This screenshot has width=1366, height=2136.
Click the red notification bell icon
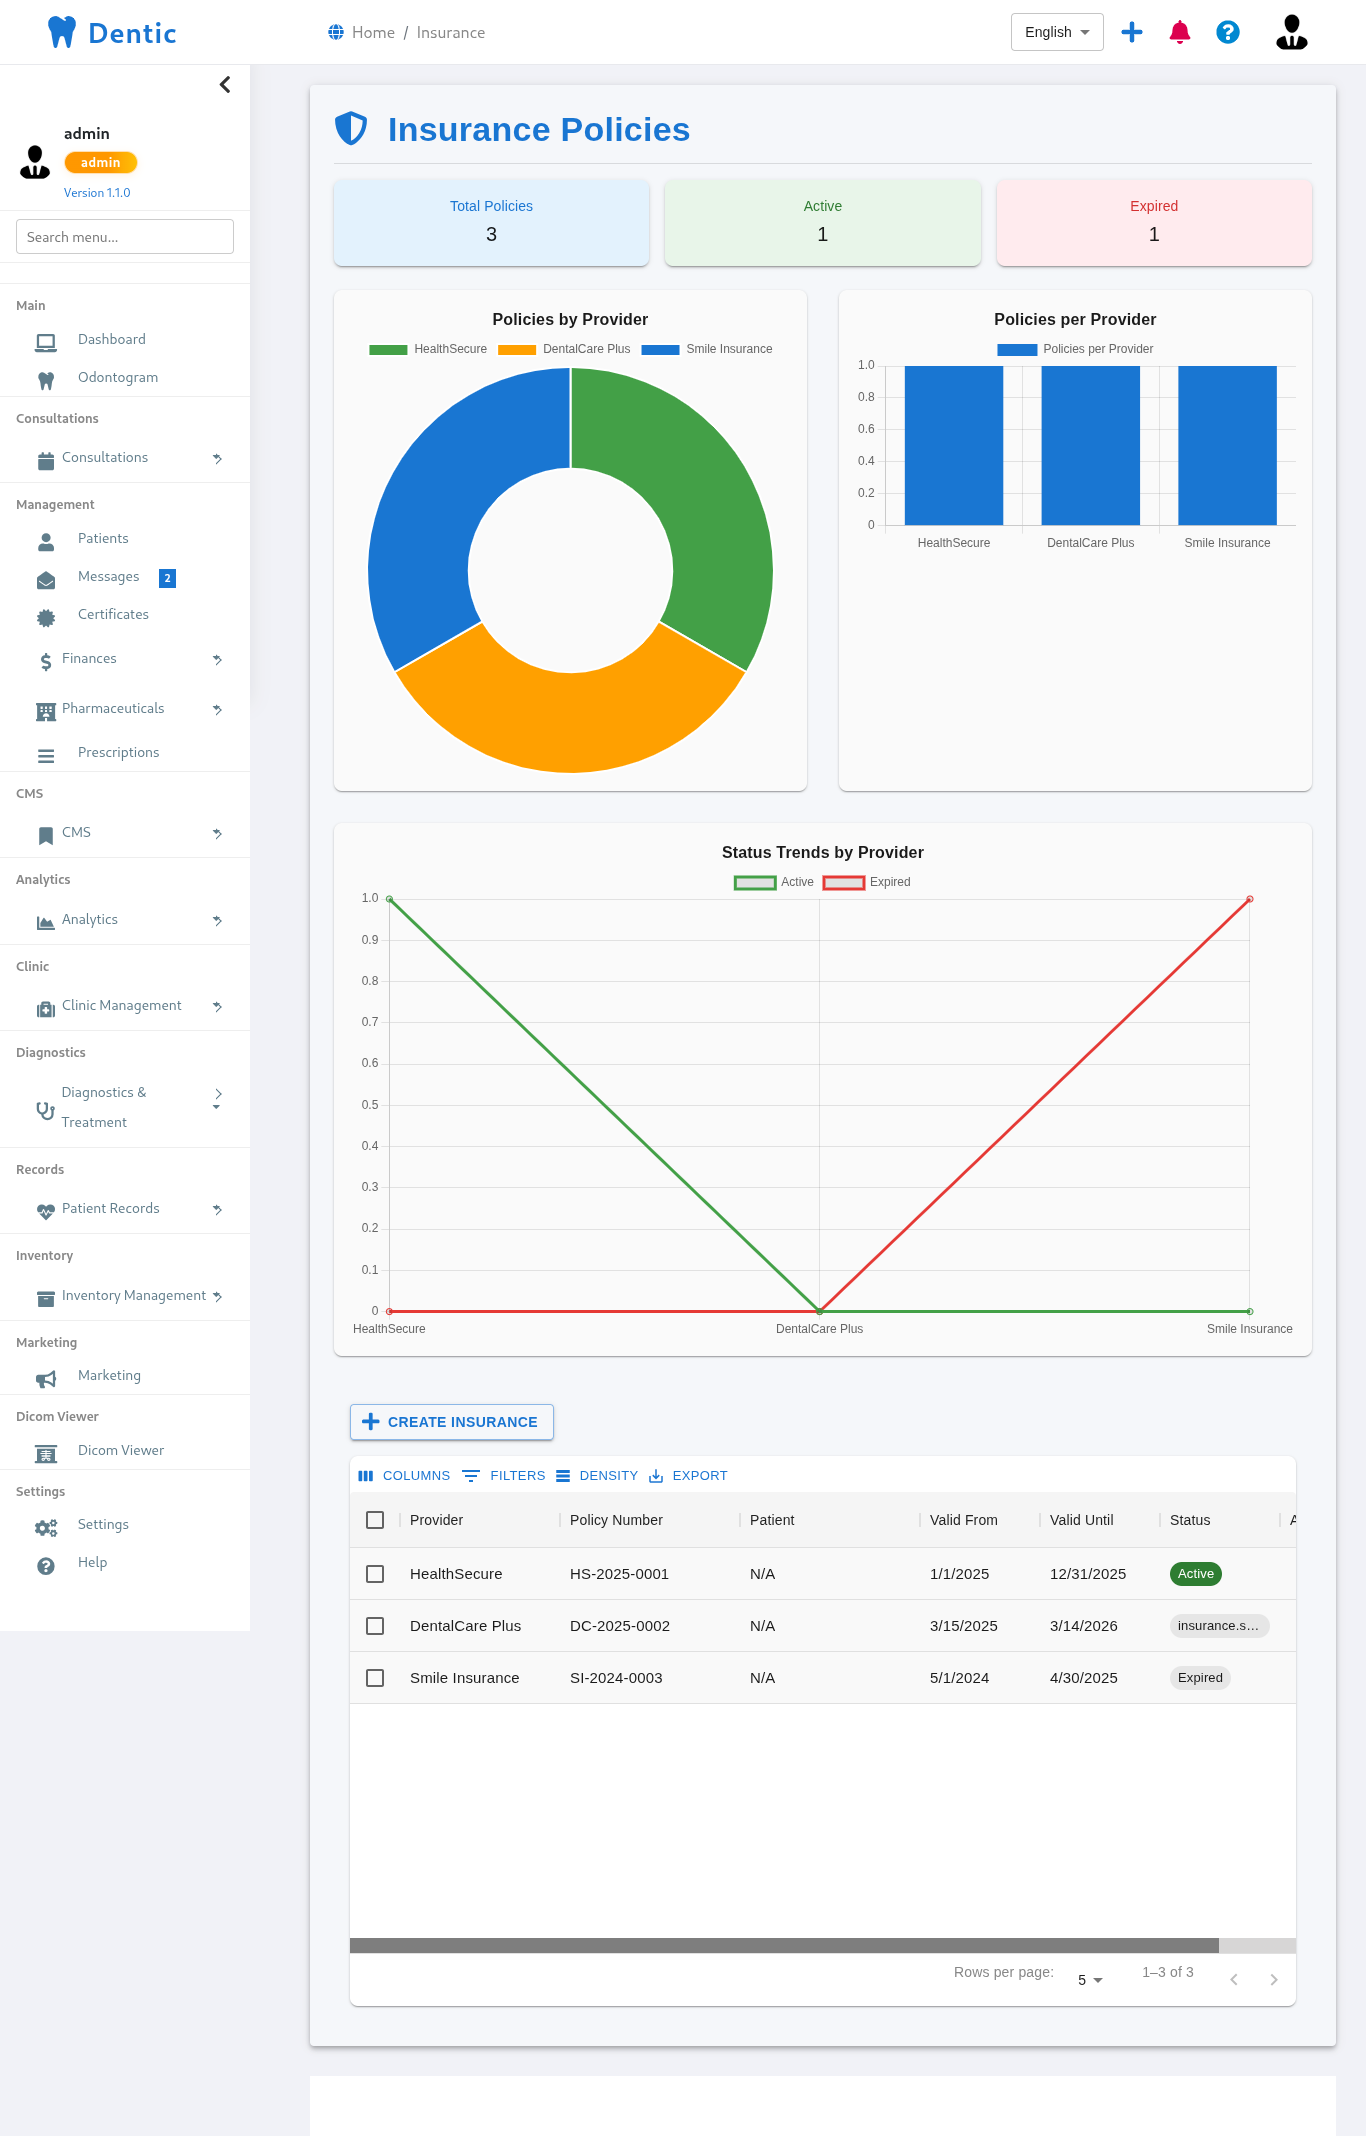tap(1180, 32)
